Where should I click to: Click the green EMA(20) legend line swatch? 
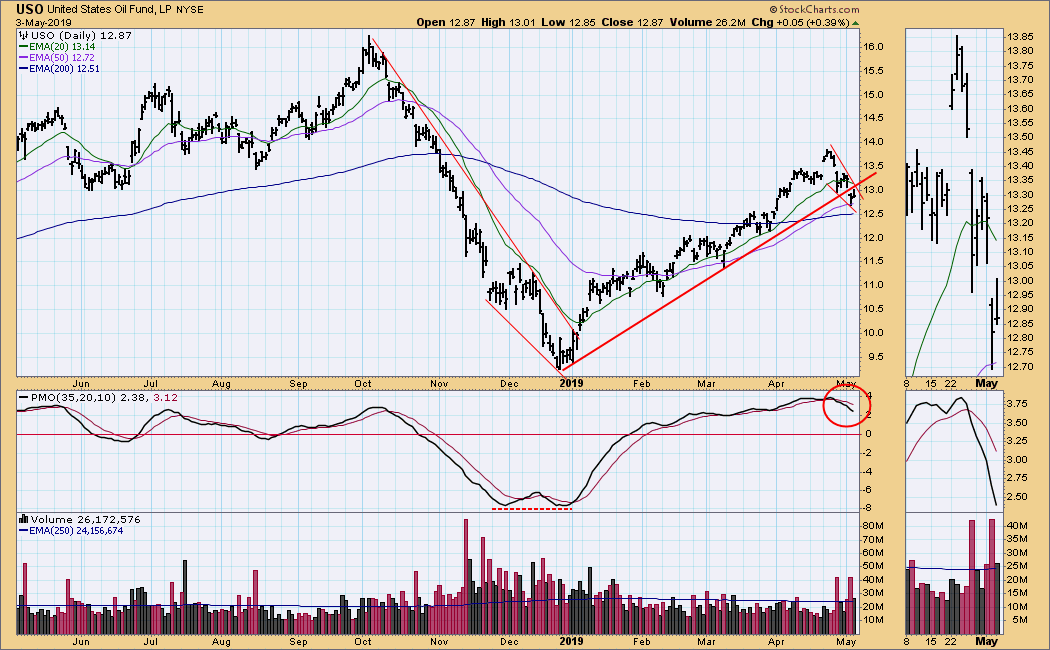click(x=23, y=47)
